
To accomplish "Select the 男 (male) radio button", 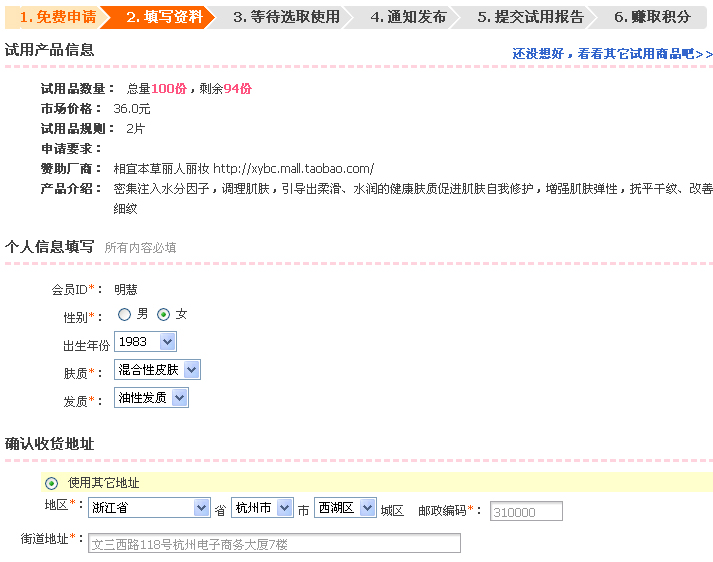I will tap(125, 314).
